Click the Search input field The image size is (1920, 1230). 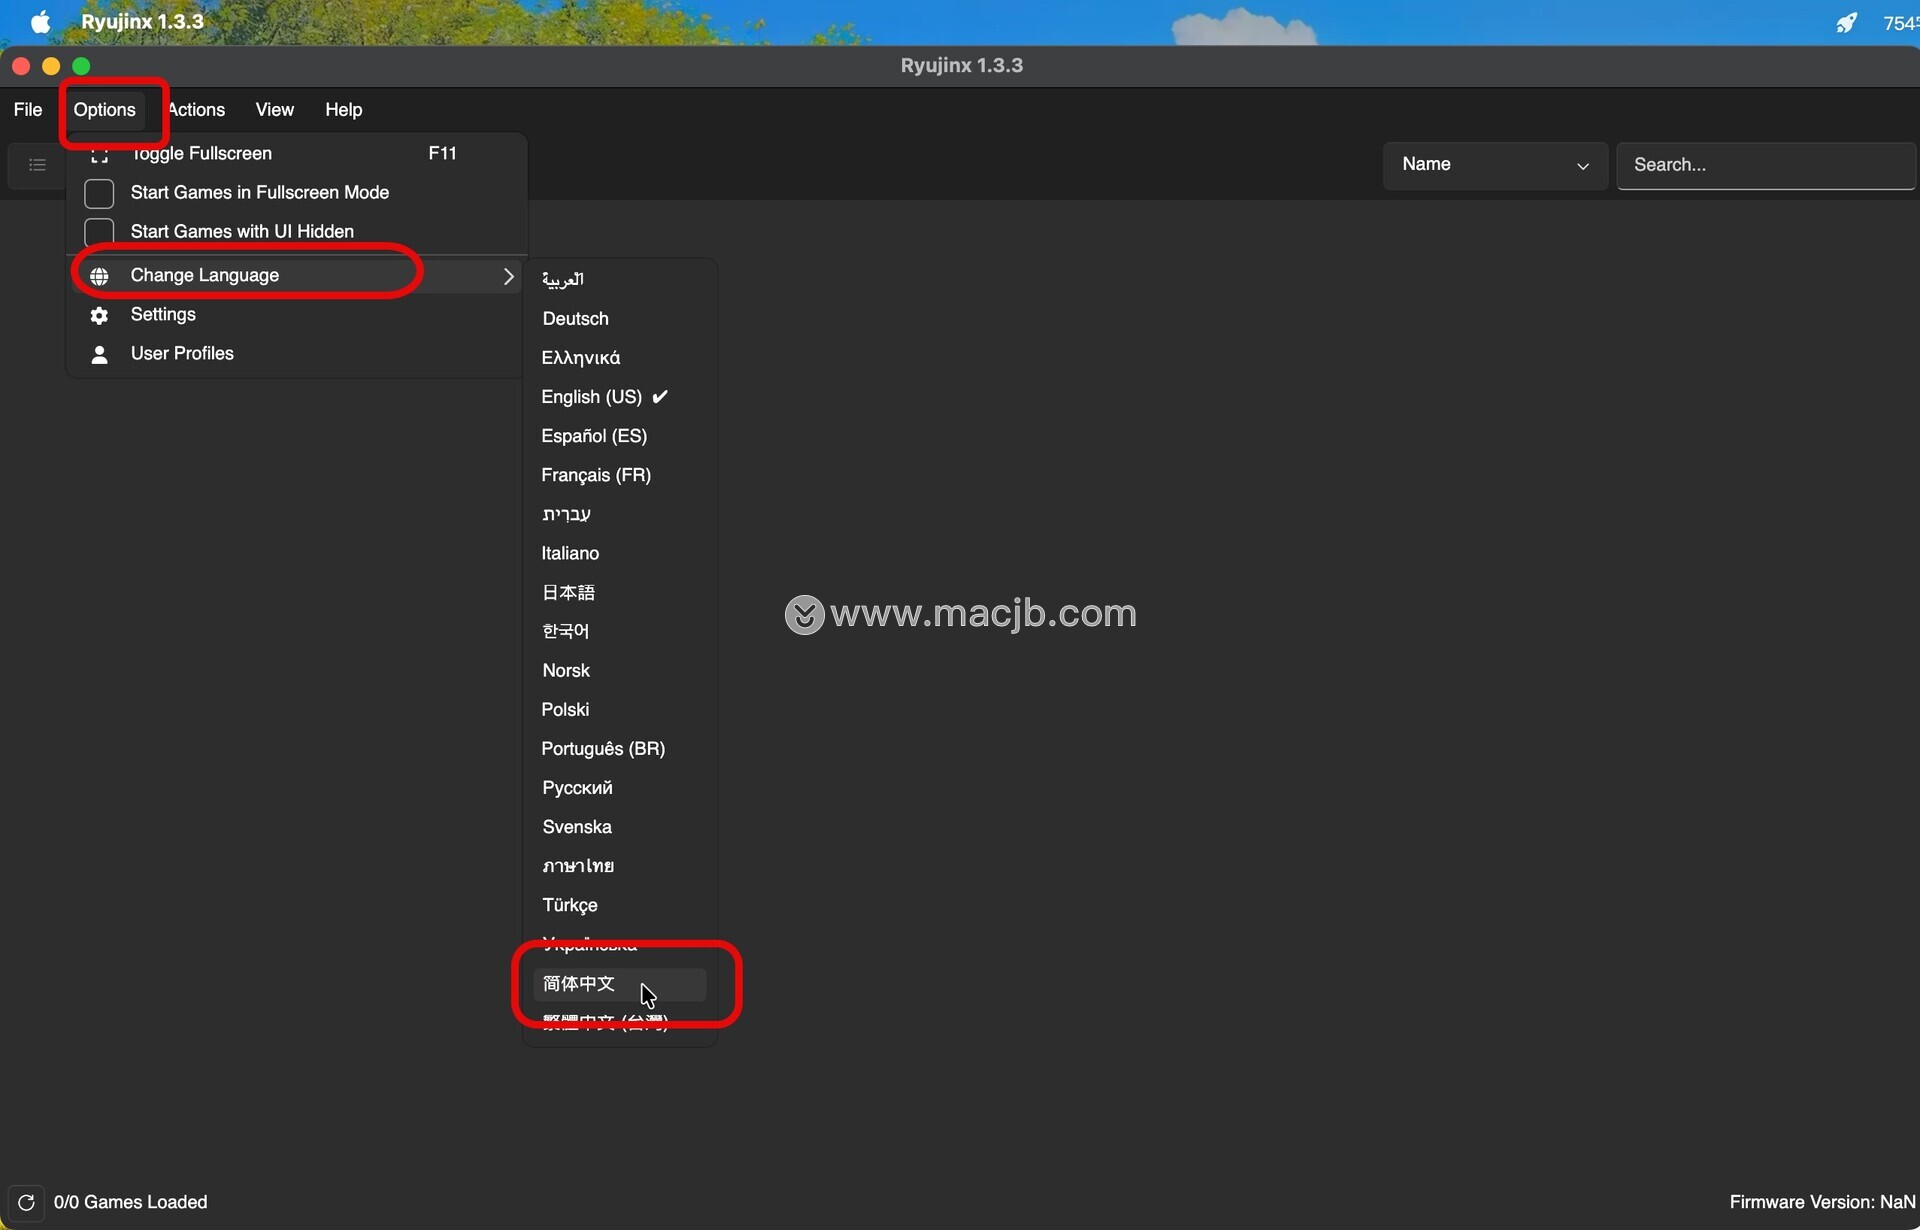pyautogui.click(x=1765, y=165)
